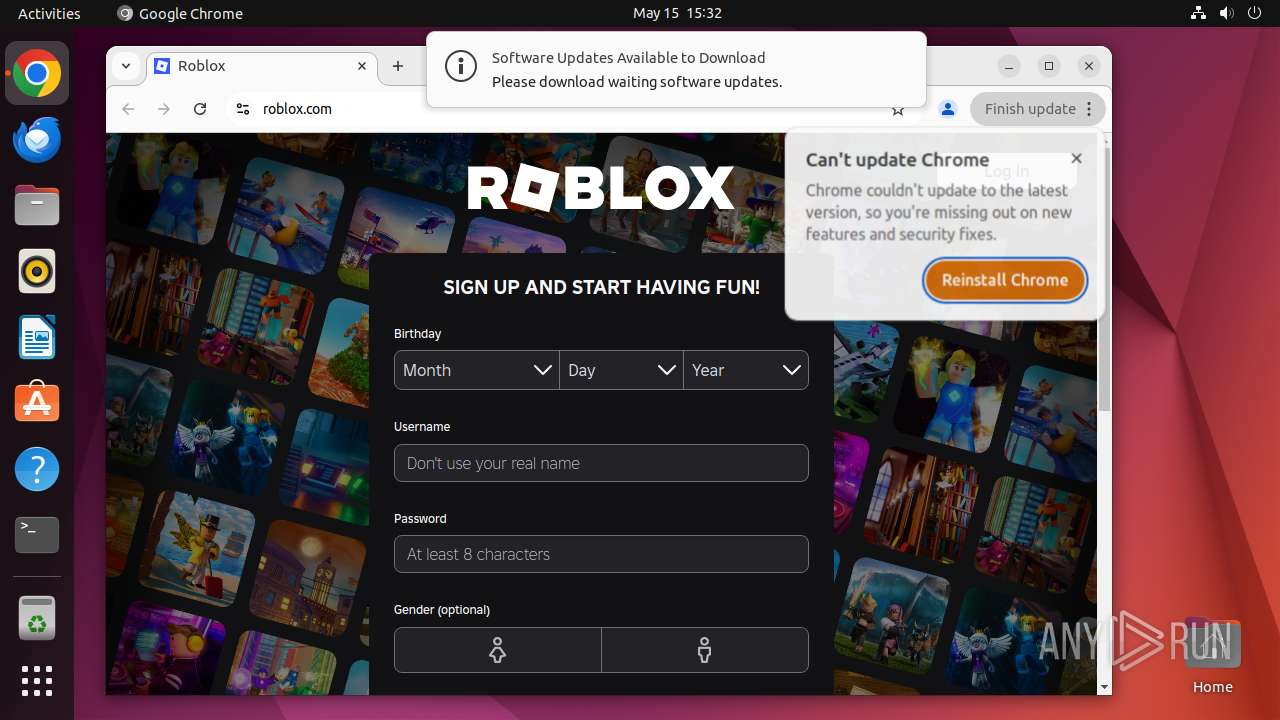1280x720 pixels.
Task: Open the Trash icon in dock
Action: pyautogui.click(x=37, y=618)
